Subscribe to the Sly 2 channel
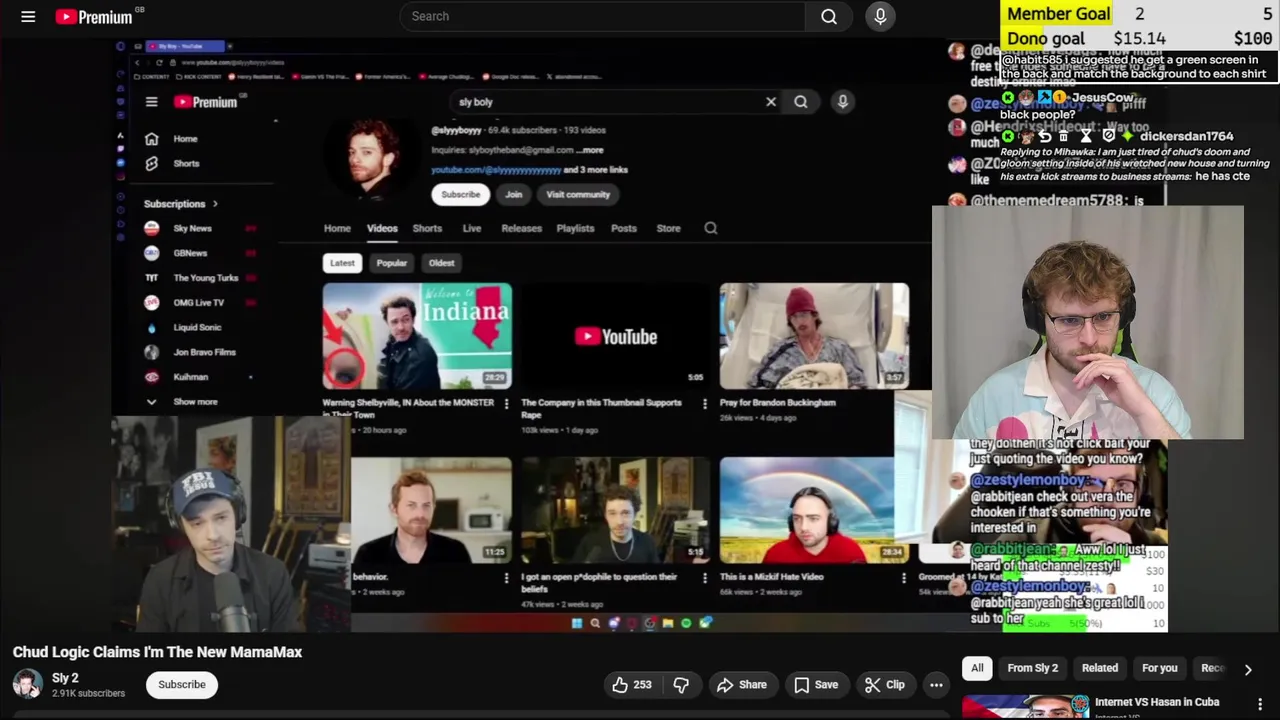The height and width of the screenshot is (720, 1280). click(182, 685)
